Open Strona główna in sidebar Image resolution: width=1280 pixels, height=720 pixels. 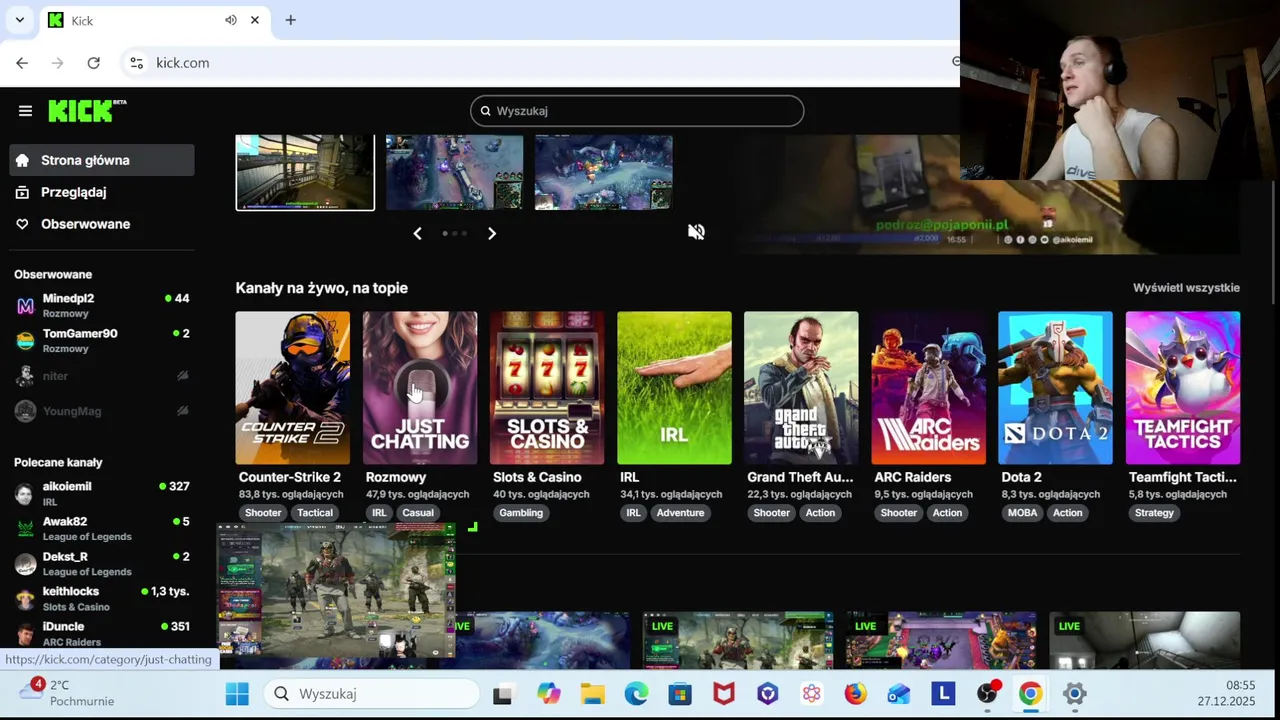[102, 160]
